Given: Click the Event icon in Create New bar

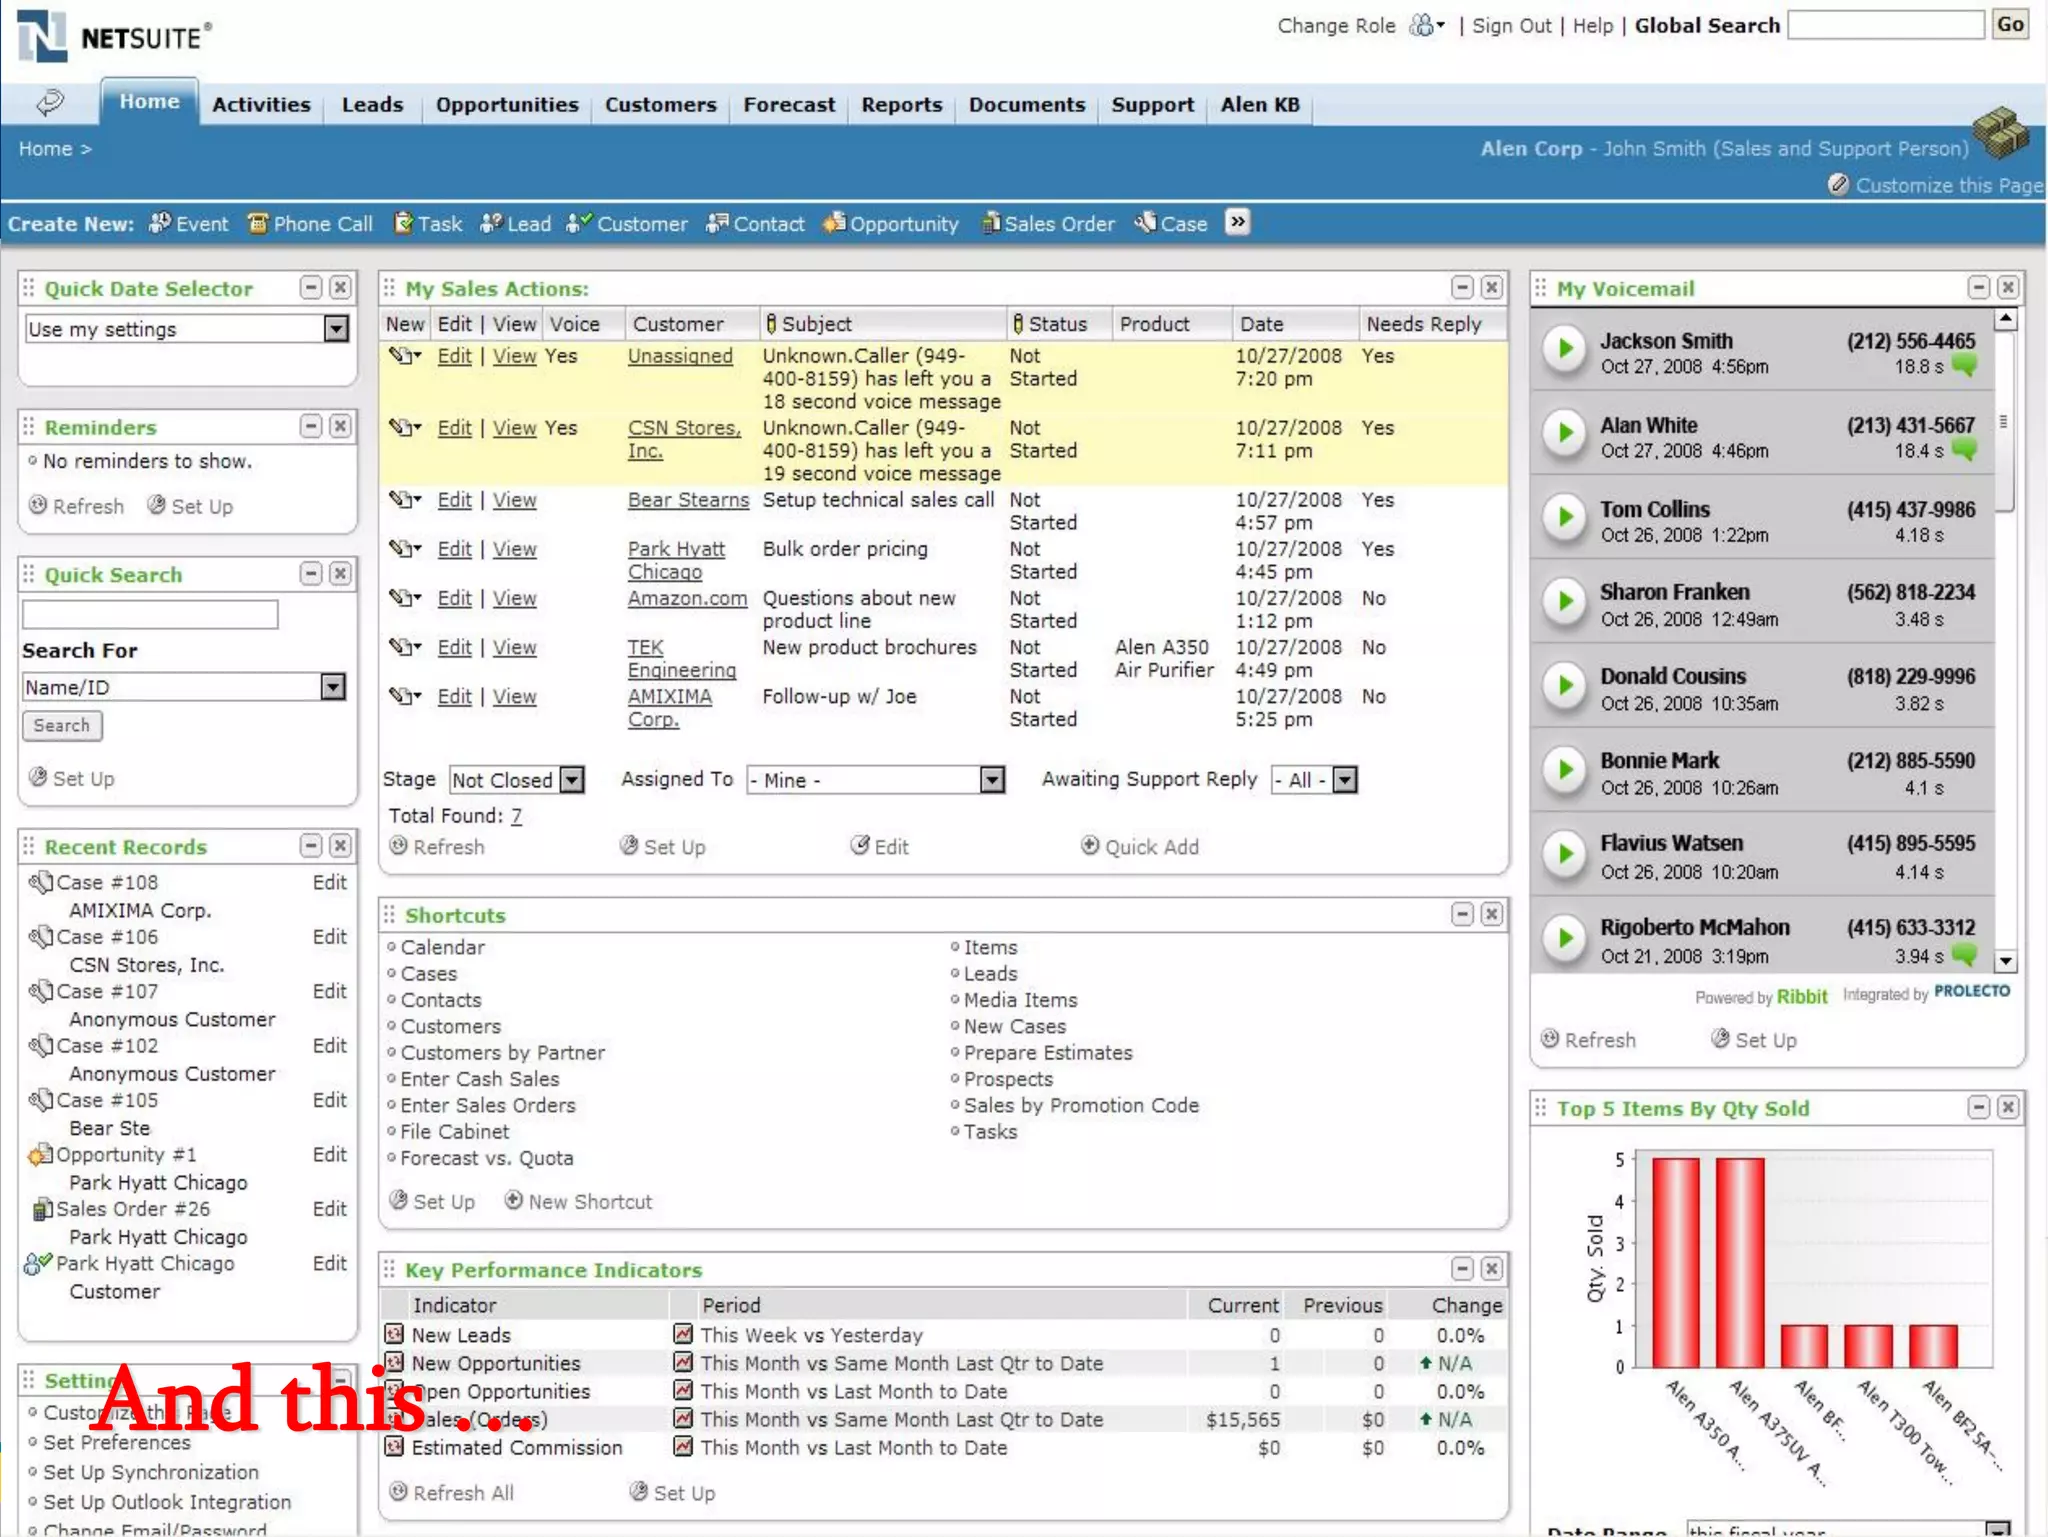Looking at the screenshot, I should (x=159, y=223).
